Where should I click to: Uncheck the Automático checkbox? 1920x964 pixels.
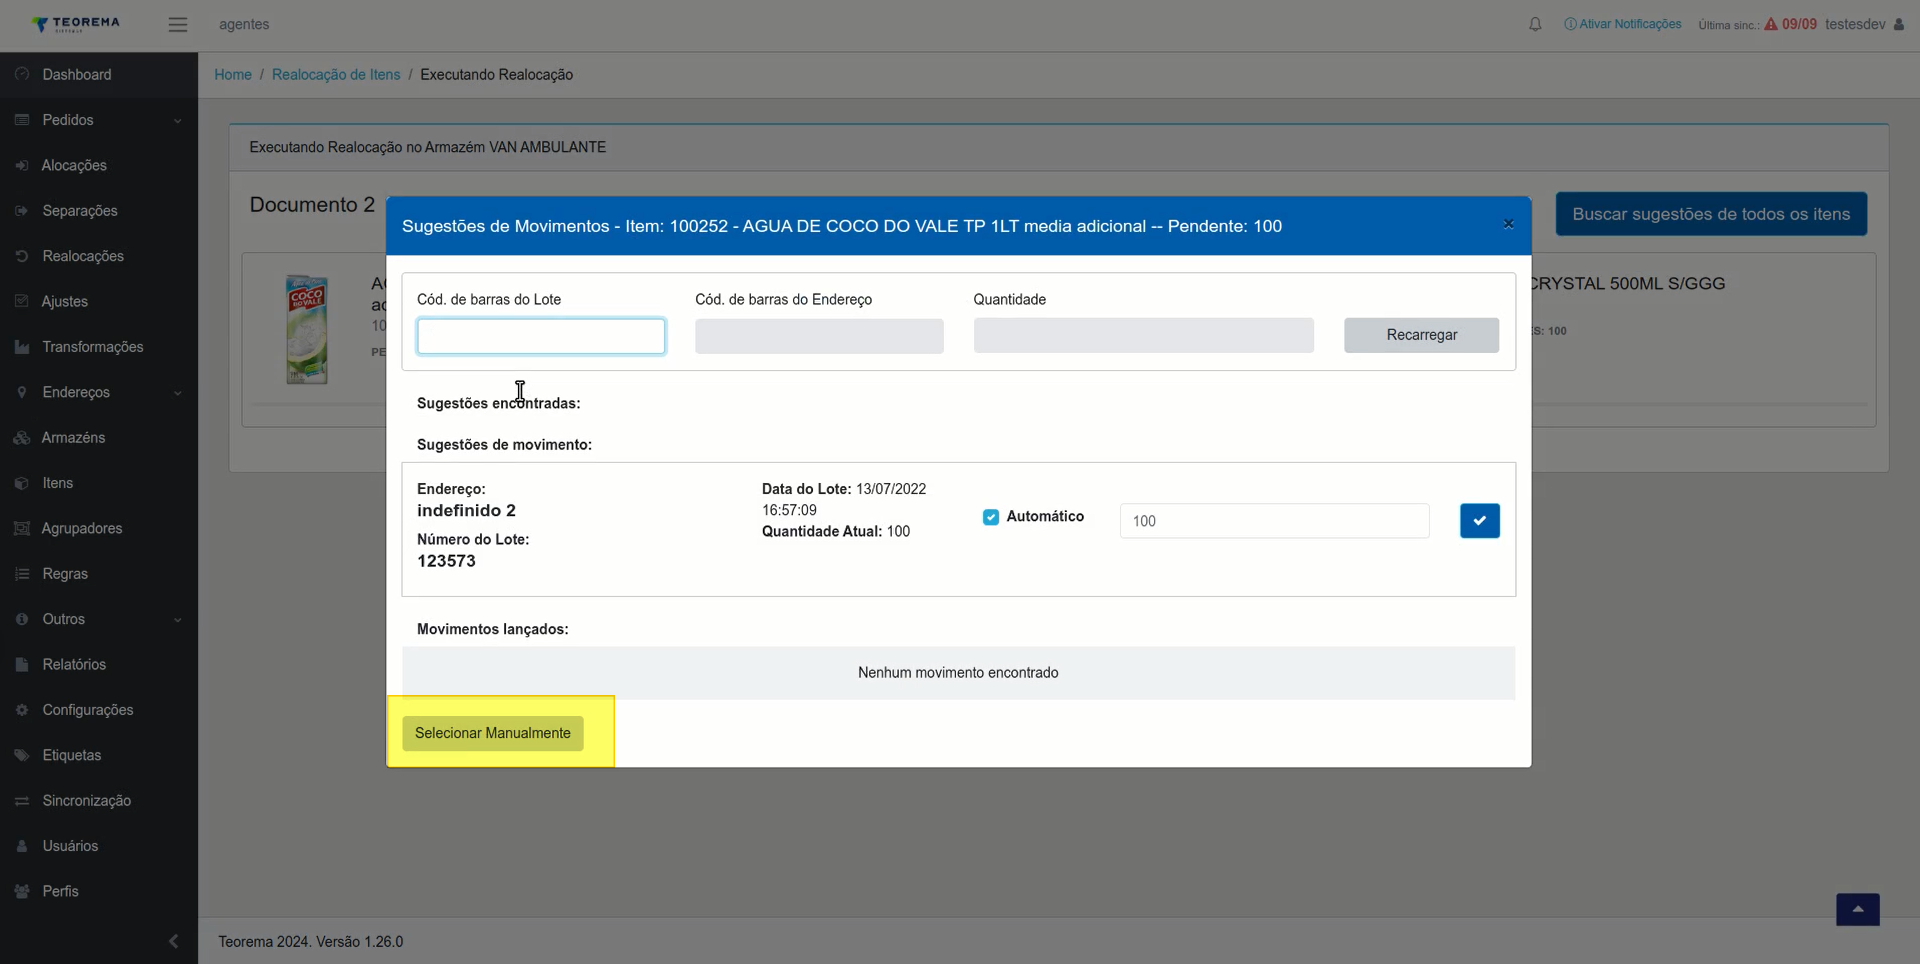991,517
